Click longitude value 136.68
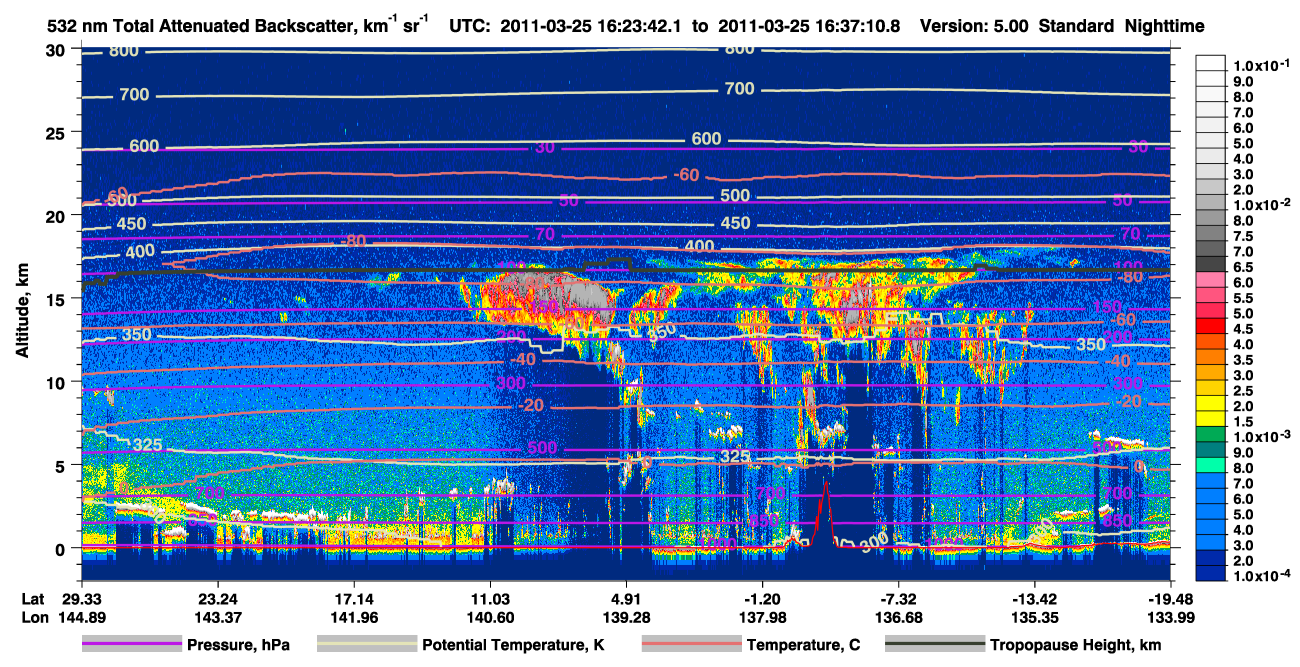 899,617
